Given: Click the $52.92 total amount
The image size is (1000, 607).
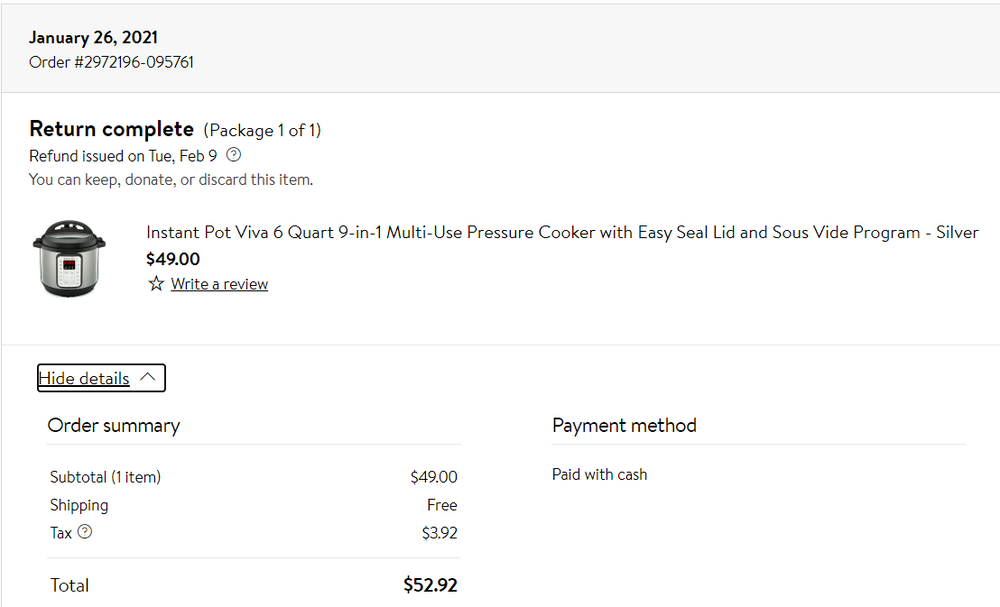Looking at the screenshot, I should coord(430,585).
